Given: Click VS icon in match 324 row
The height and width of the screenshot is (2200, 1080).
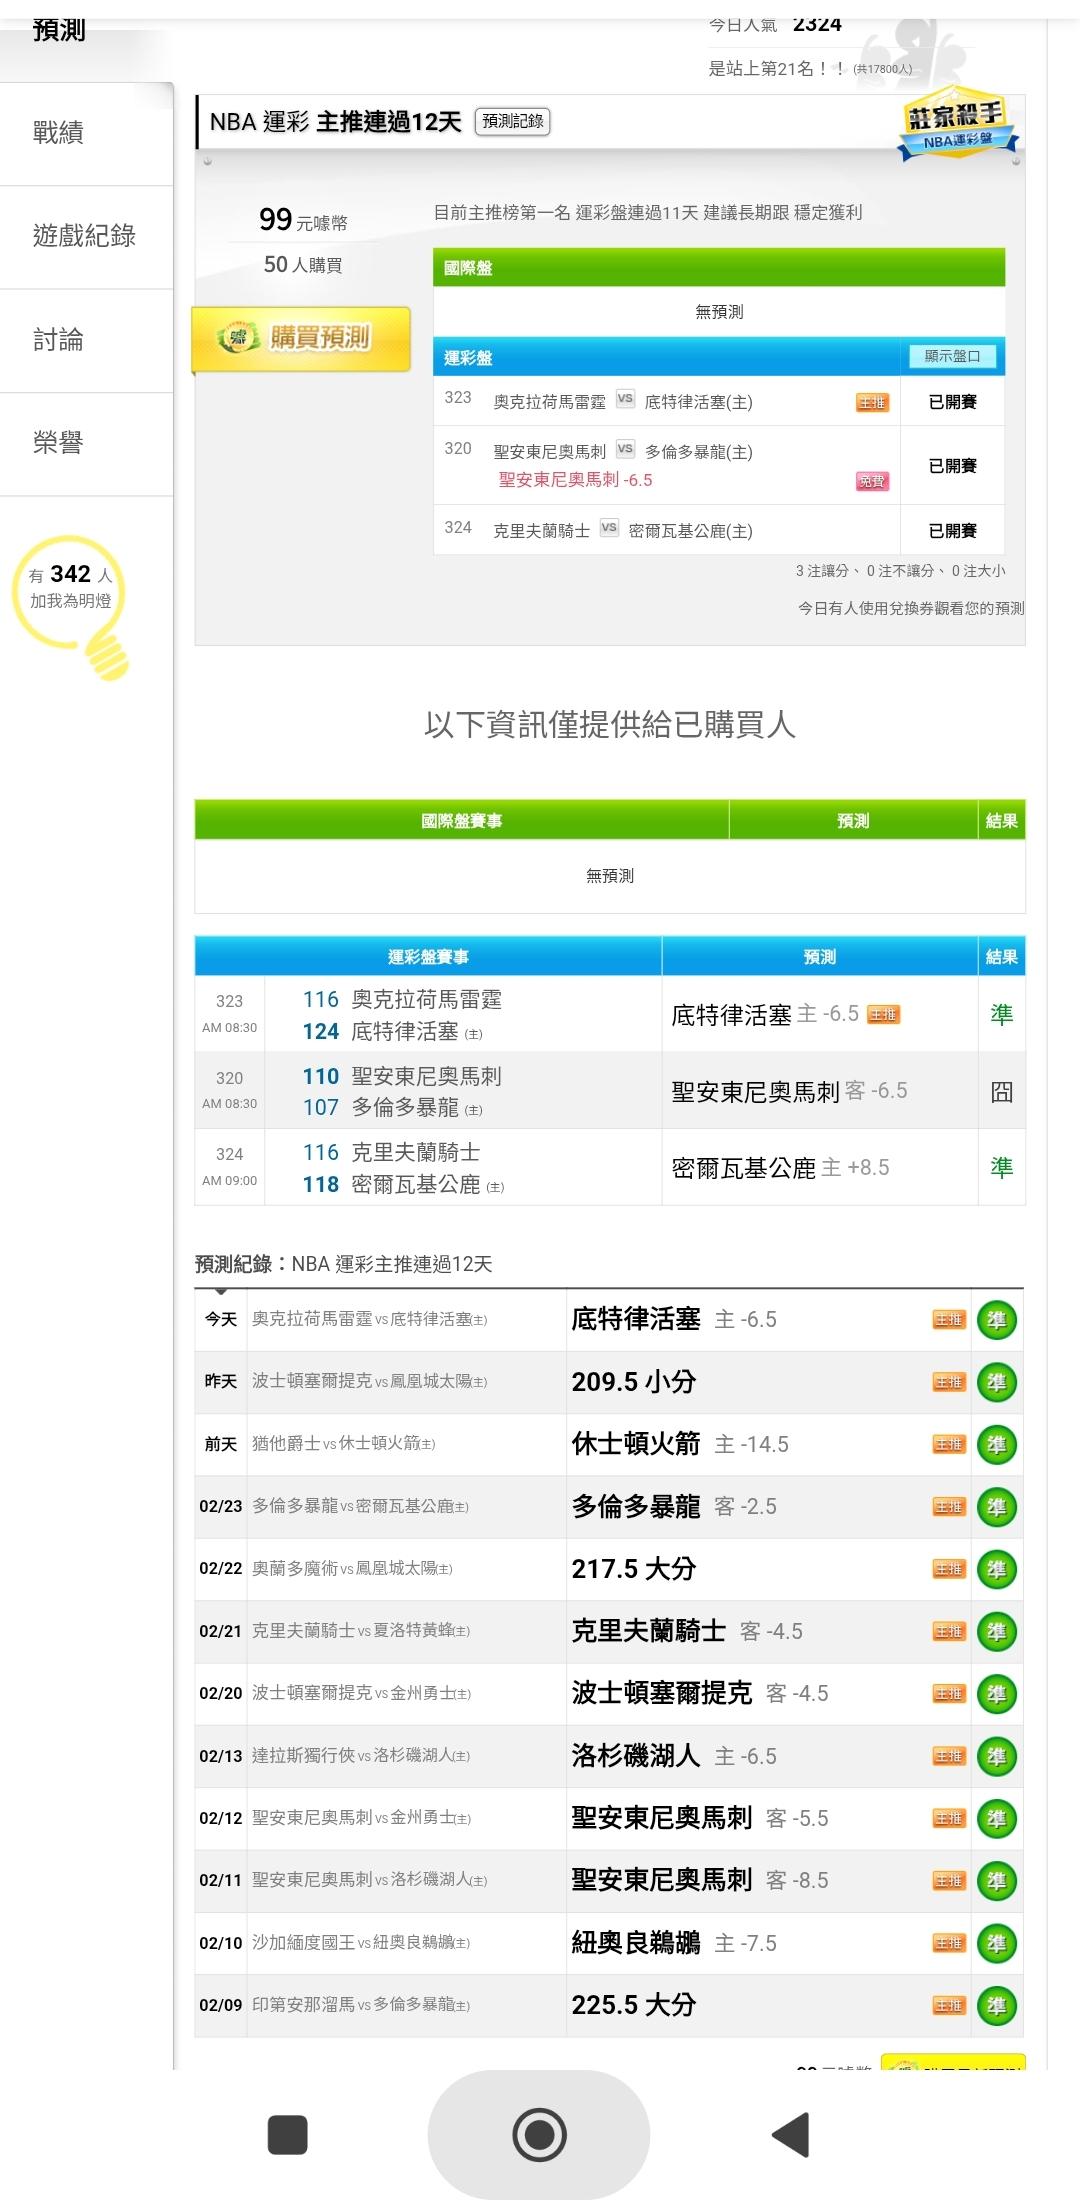Looking at the screenshot, I should pos(609,528).
